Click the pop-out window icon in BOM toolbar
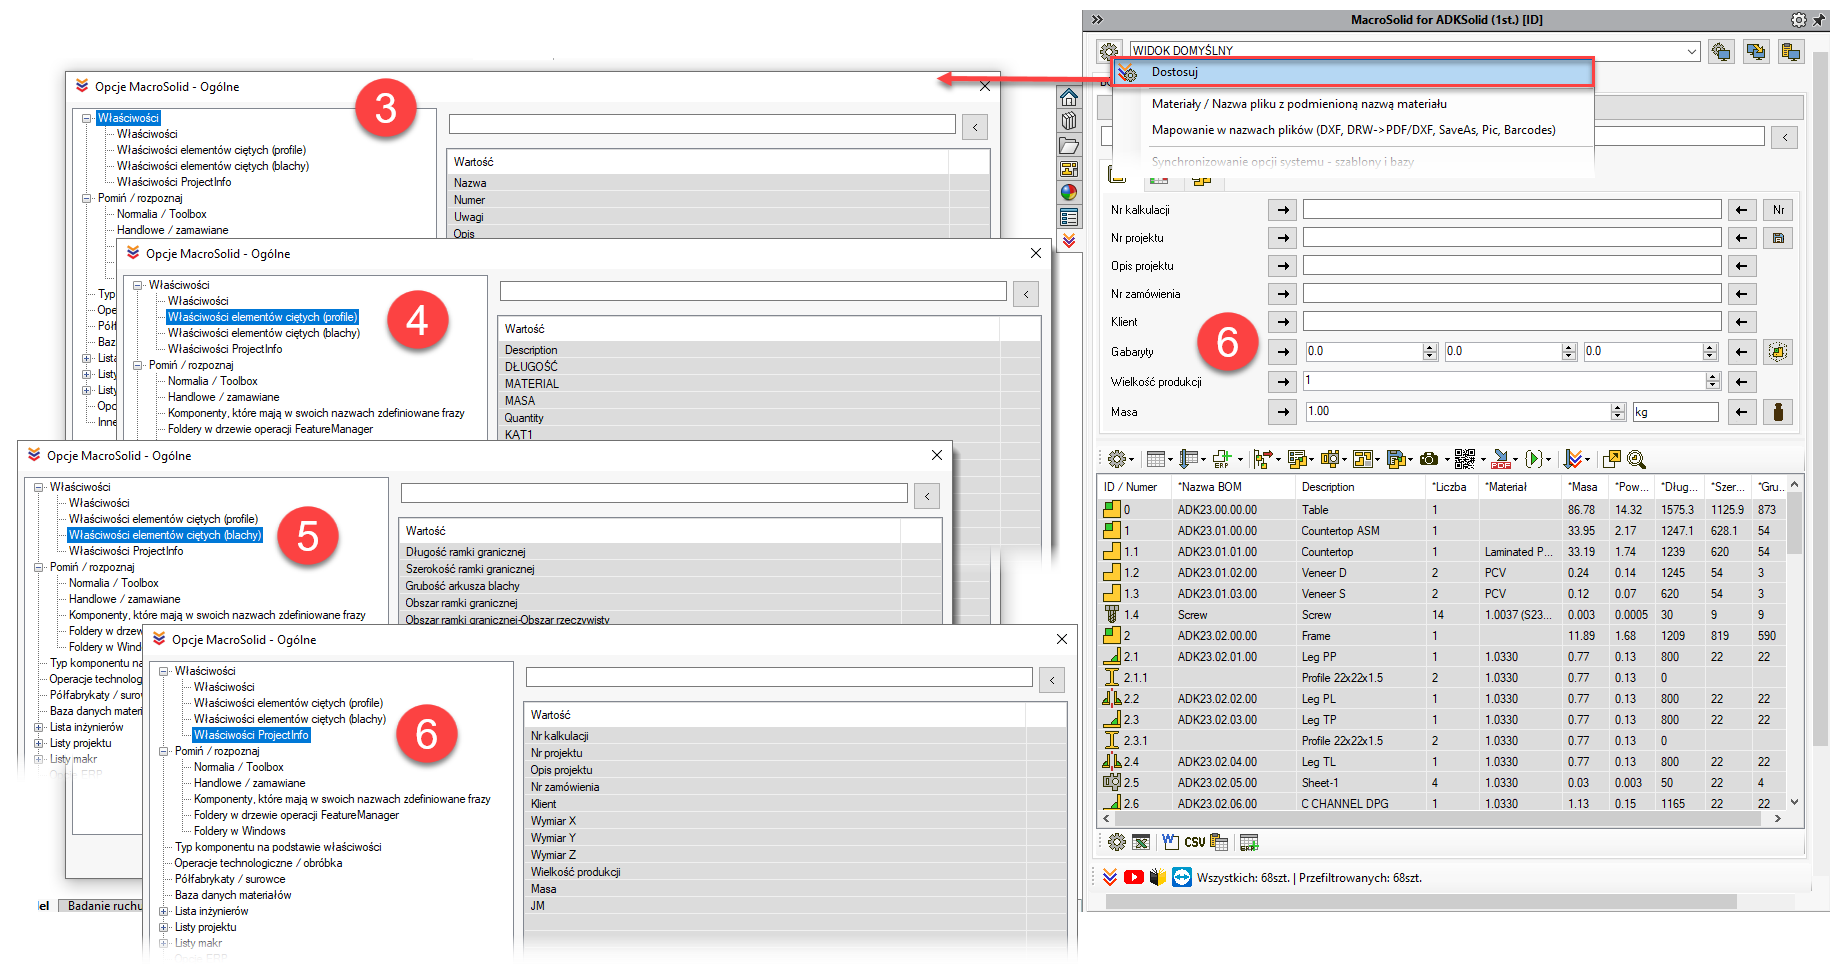The image size is (1844, 970). pos(1611,459)
